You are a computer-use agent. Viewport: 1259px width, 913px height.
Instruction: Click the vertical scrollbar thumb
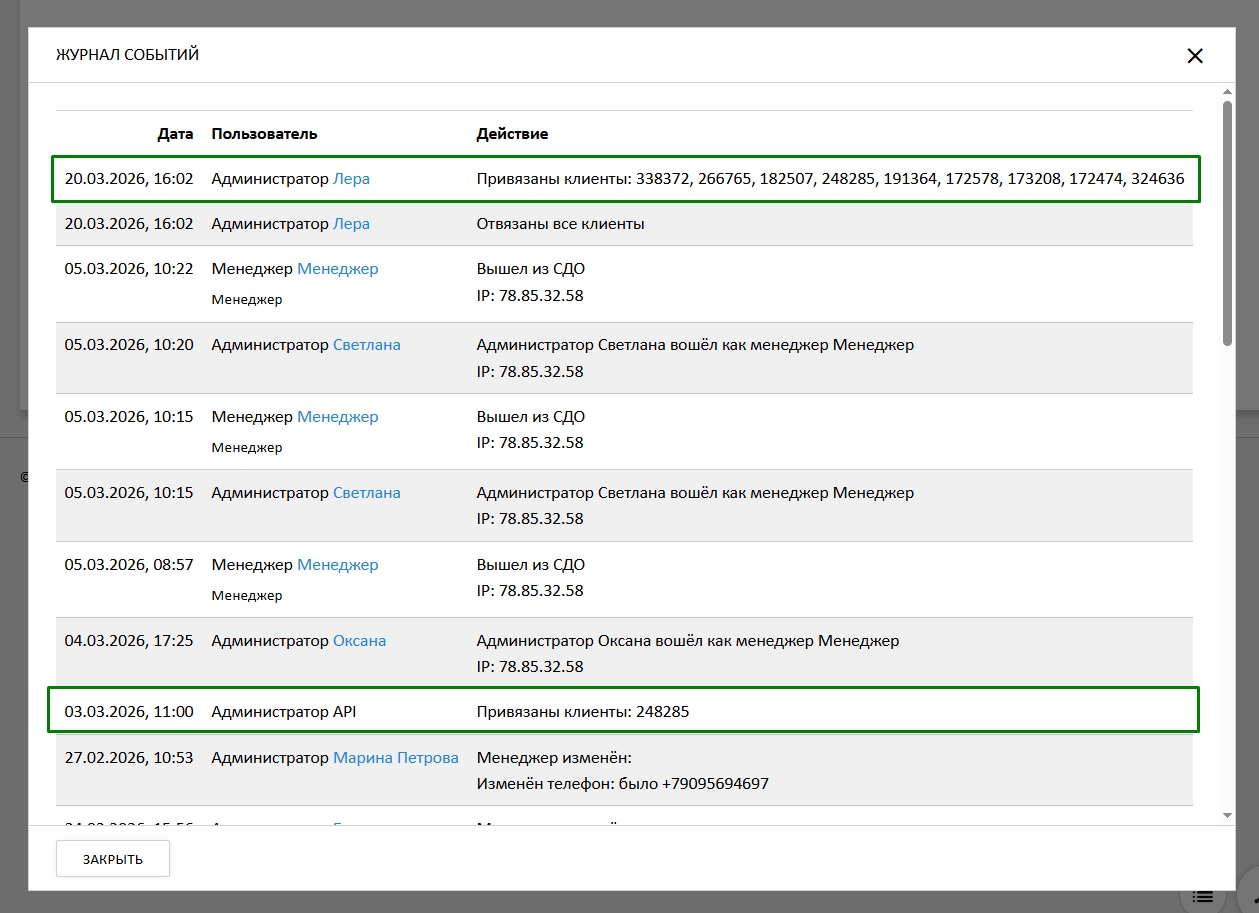1227,220
